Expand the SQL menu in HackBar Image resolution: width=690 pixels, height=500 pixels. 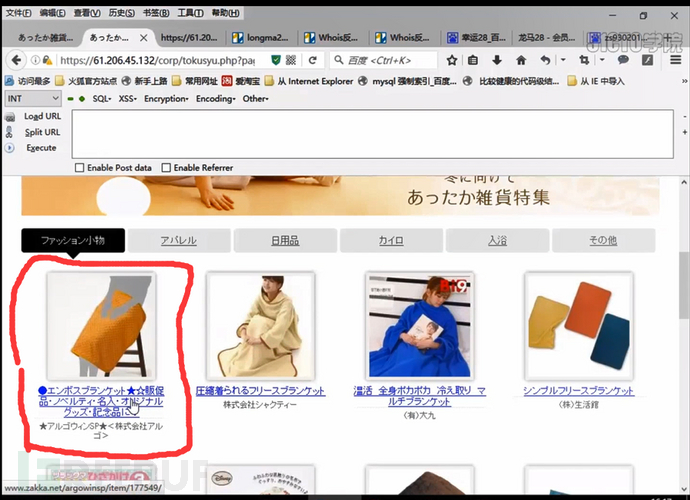coord(102,99)
